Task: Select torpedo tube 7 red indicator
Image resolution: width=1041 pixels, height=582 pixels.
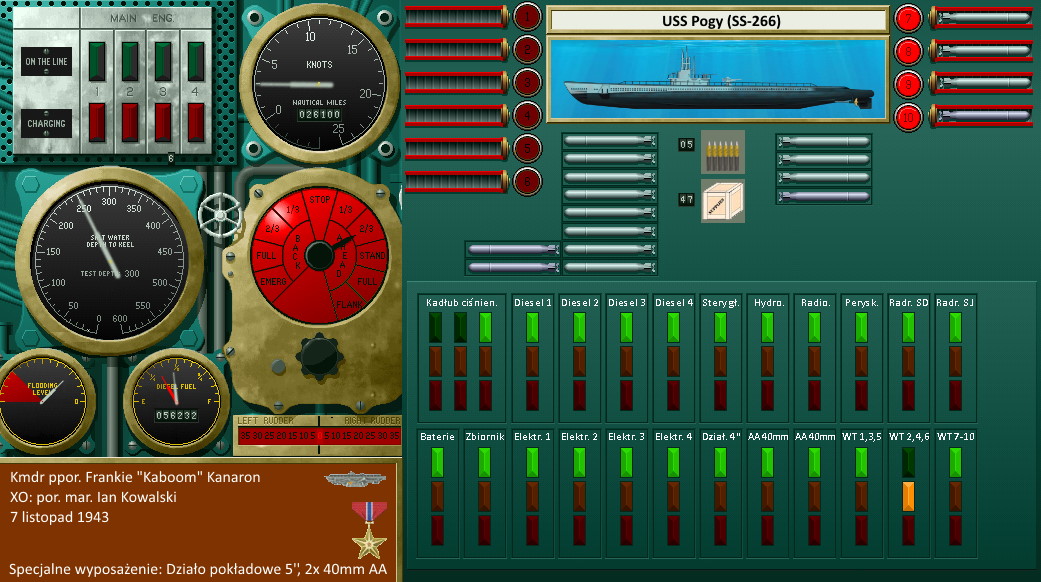Action: (x=908, y=17)
